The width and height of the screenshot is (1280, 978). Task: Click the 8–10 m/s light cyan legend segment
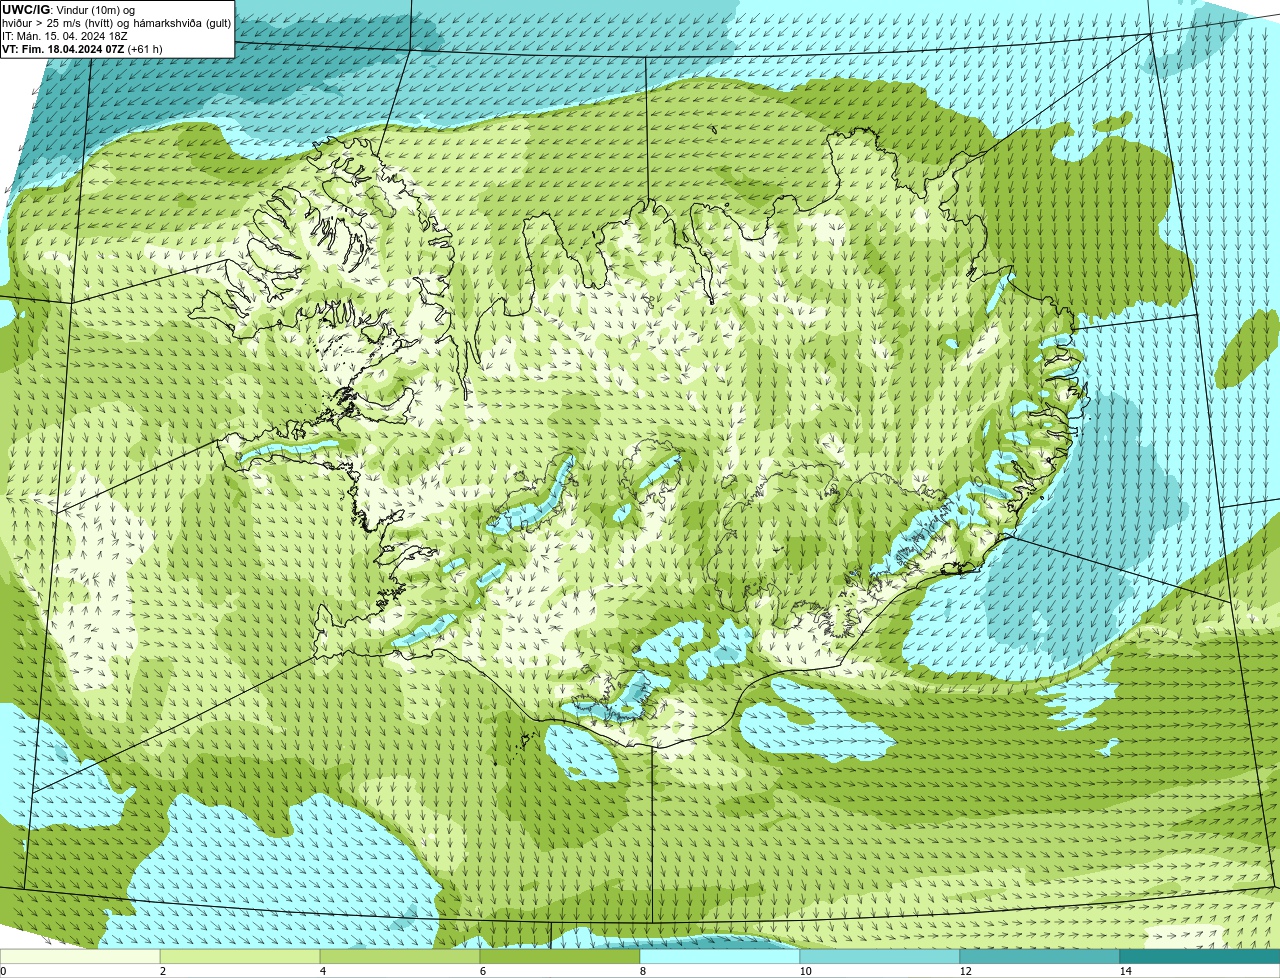click(720, 956)
